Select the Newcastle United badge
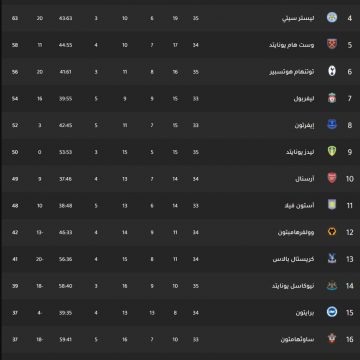This screenshot has height=360, width=360. coord(332,285)
